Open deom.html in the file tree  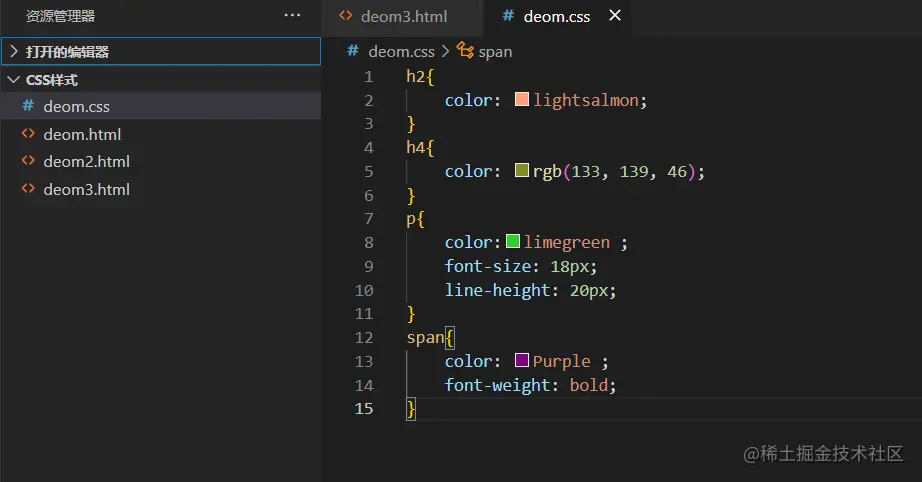click(x=161, y=134)
